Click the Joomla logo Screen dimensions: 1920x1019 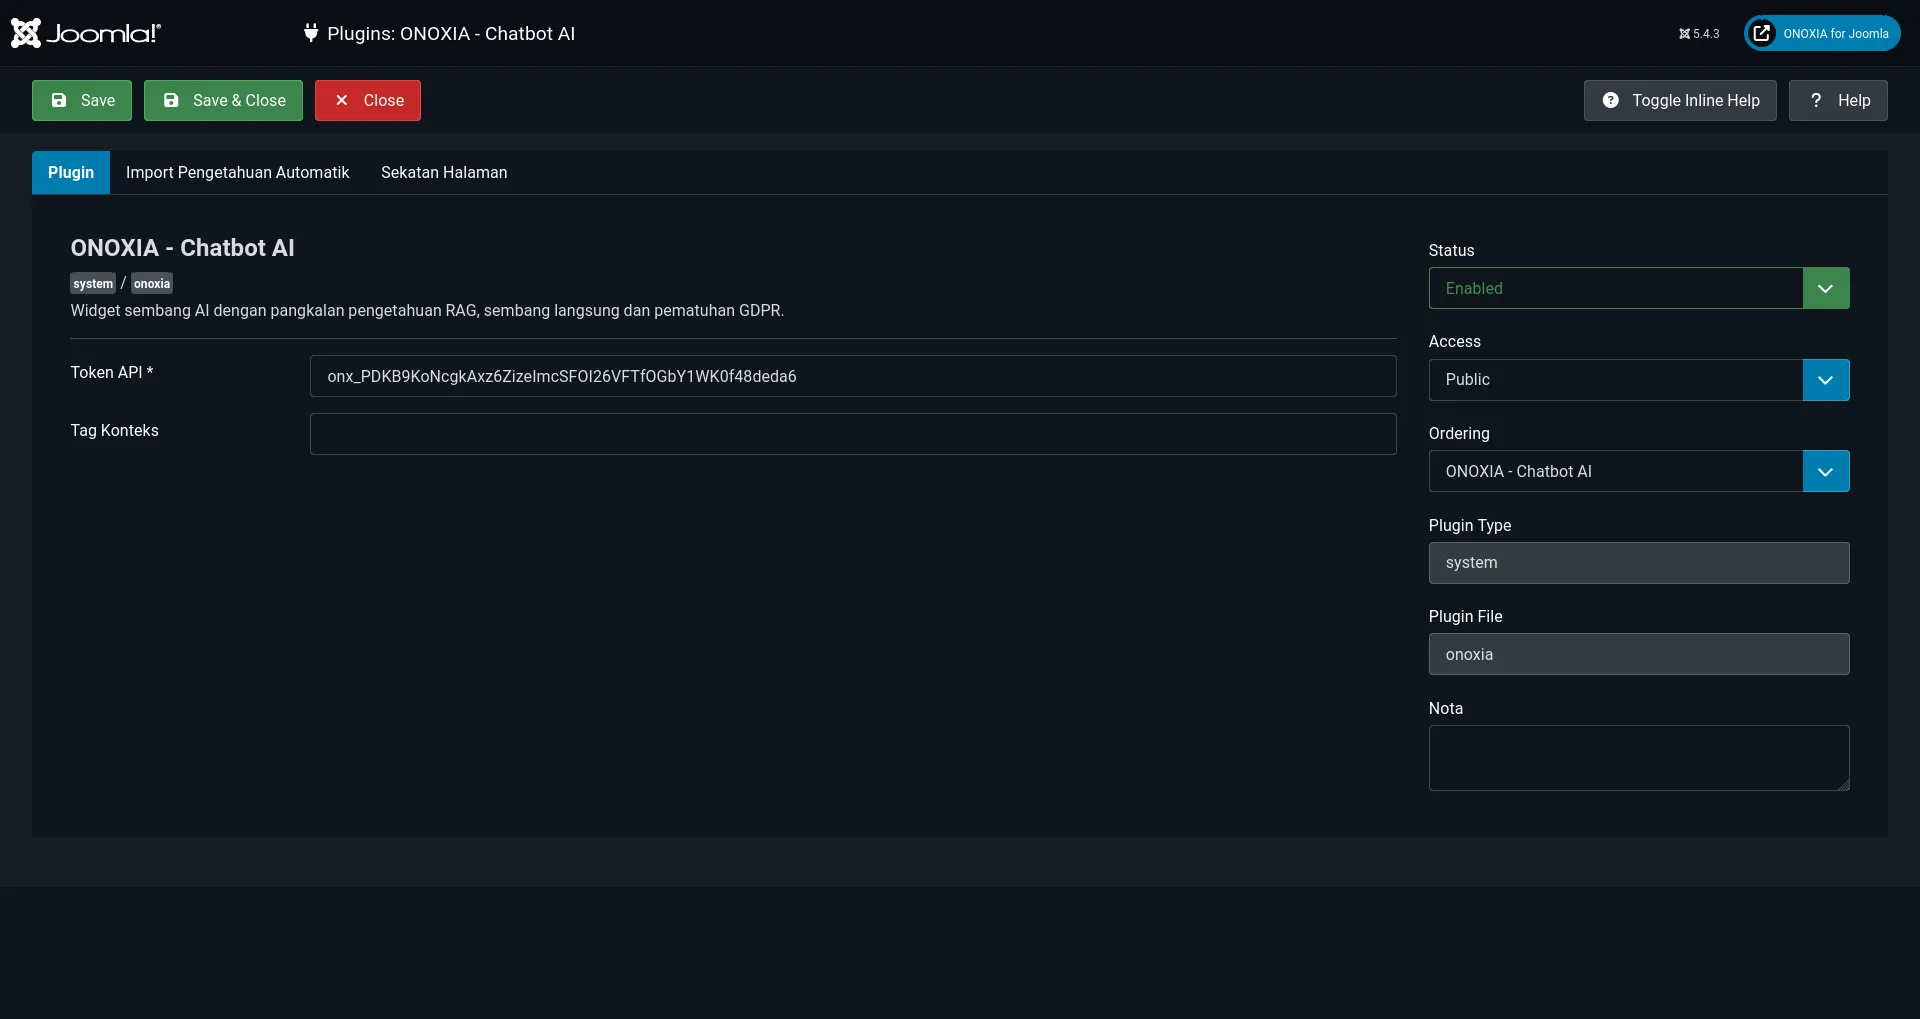tap(86, 33)
